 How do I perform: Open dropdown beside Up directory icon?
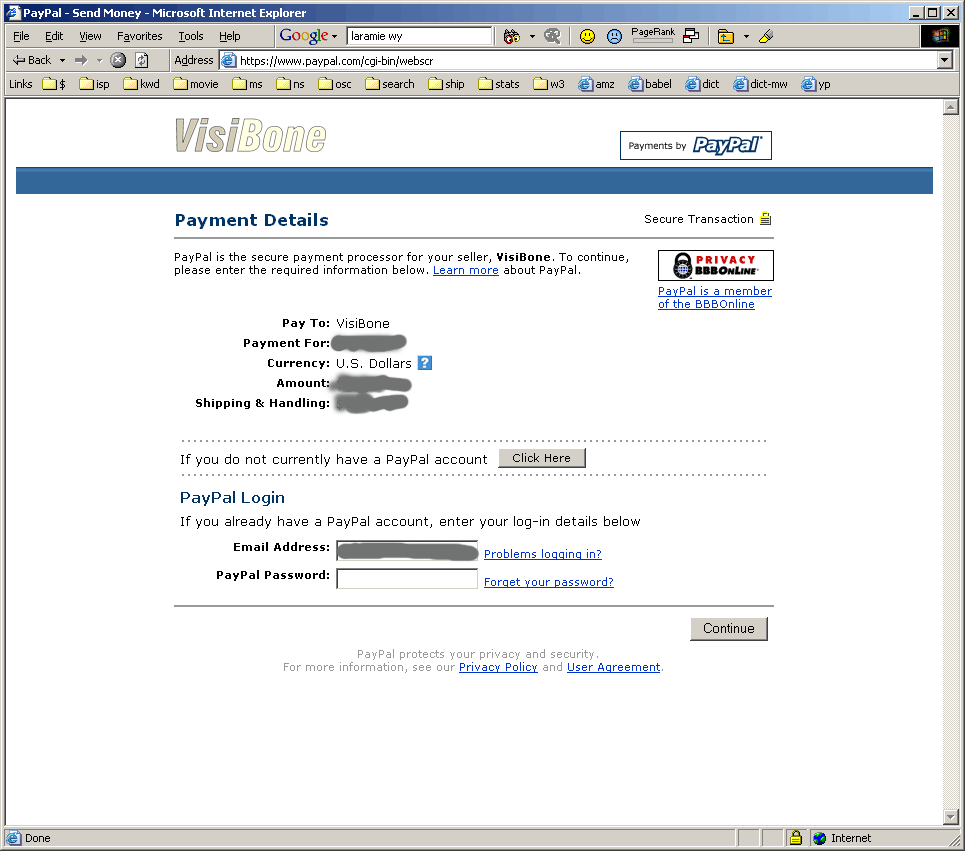click(x=747, y=37)
